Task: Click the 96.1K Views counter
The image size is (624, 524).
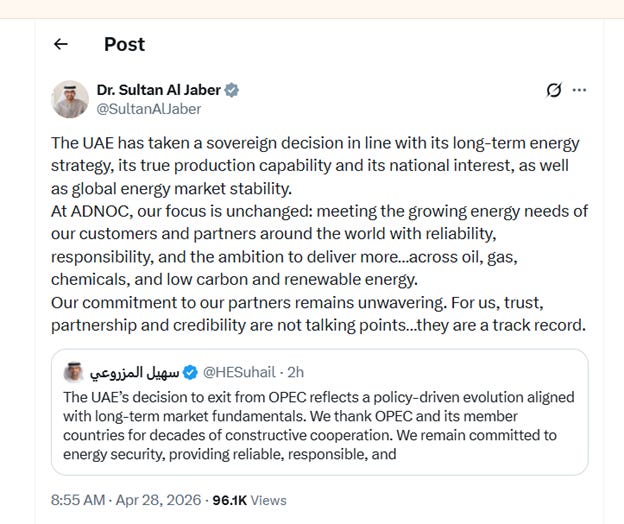Action: 250,500
